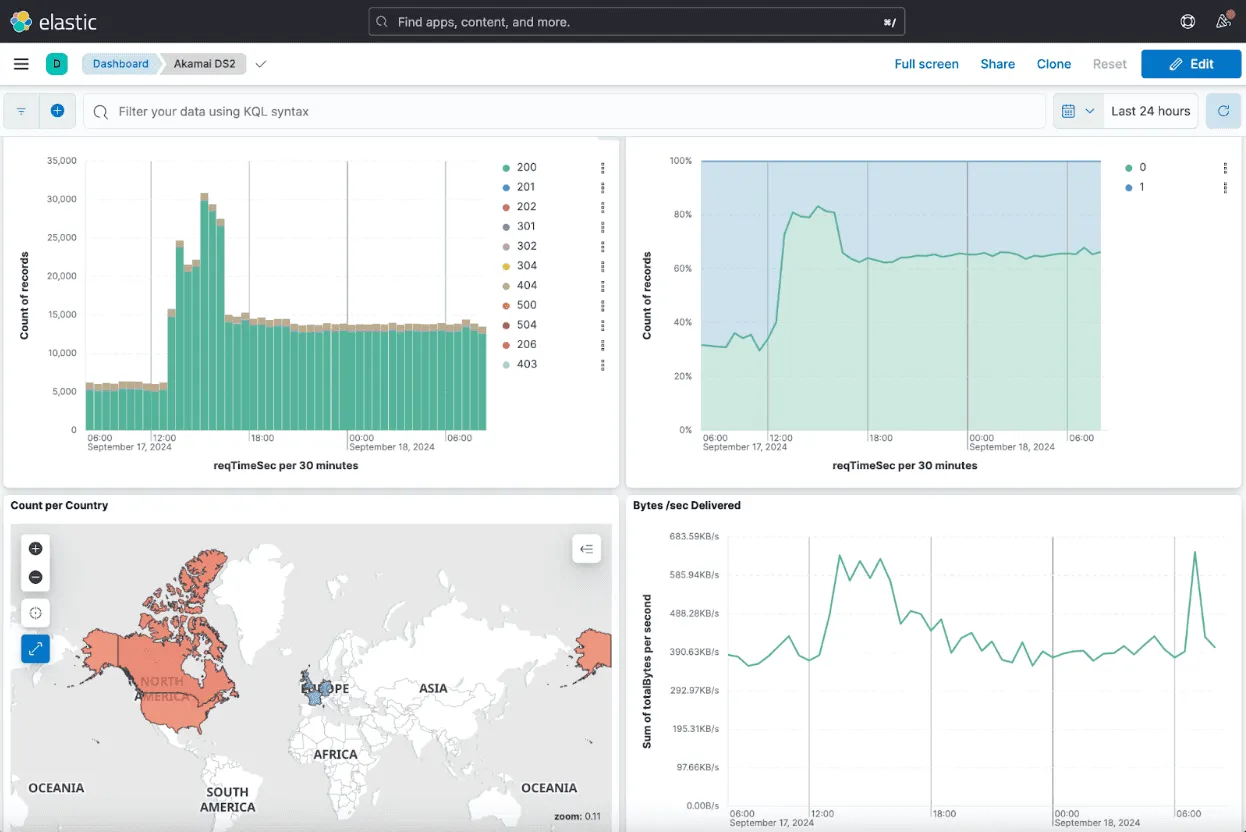This screenshot has height=832, width=1246.
Task: Zoom out on the world map
Action: 35,577
